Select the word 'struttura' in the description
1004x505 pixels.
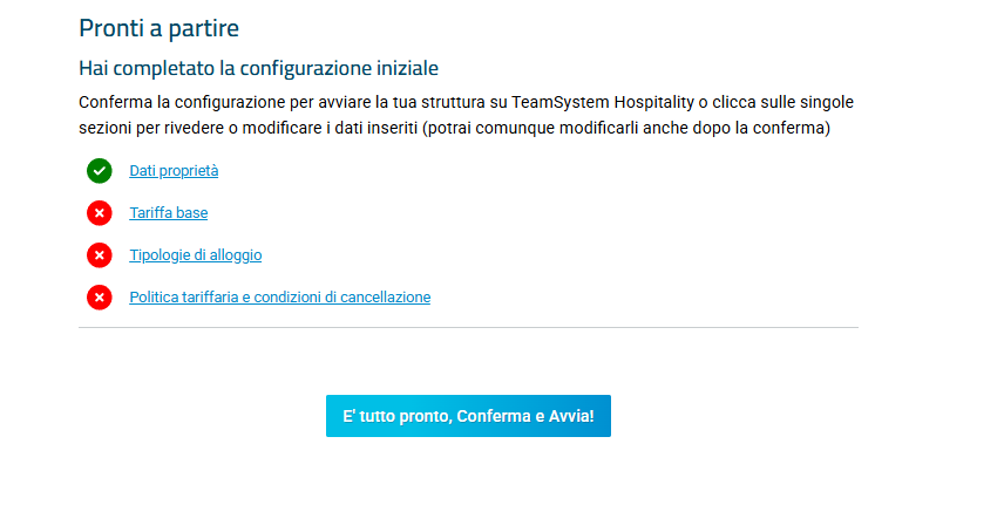(456, 102)
